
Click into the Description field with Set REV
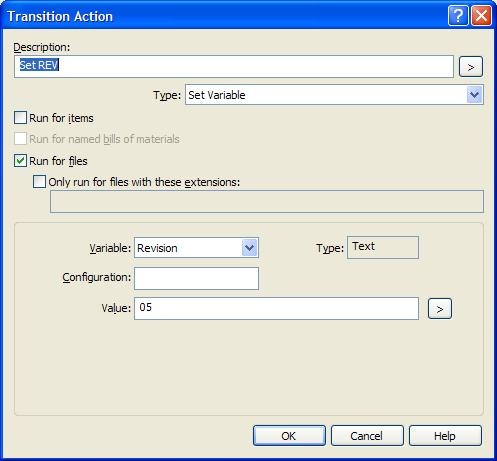pos(234,67)
